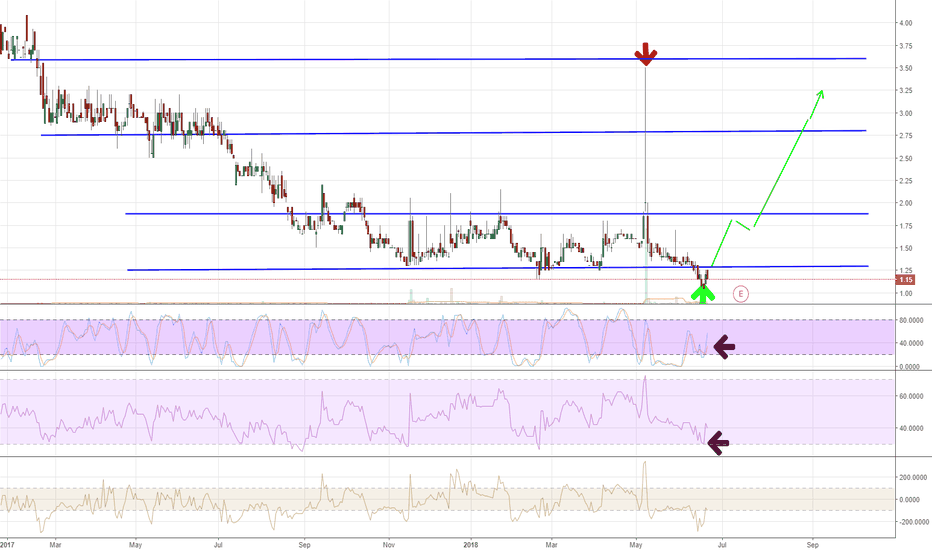
Task: Click the earnings 'E' marker on the chart
Action: pos(741,293)
